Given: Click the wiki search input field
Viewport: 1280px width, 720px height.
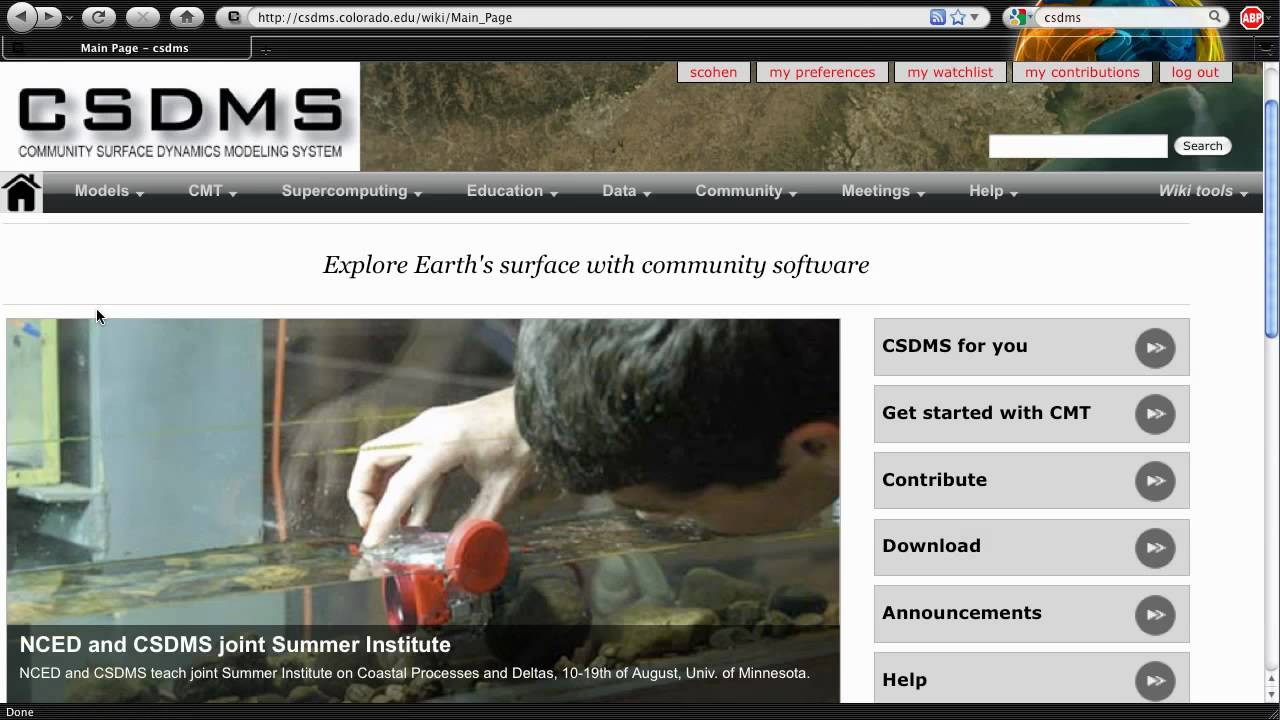Looking at the screenshot, I should [x=1078, y=146].
